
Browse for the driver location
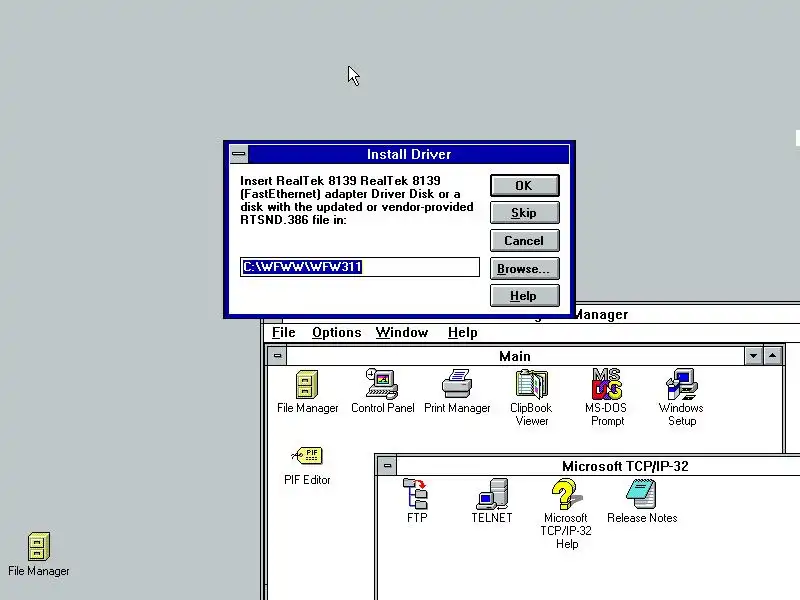click(524, 268)
